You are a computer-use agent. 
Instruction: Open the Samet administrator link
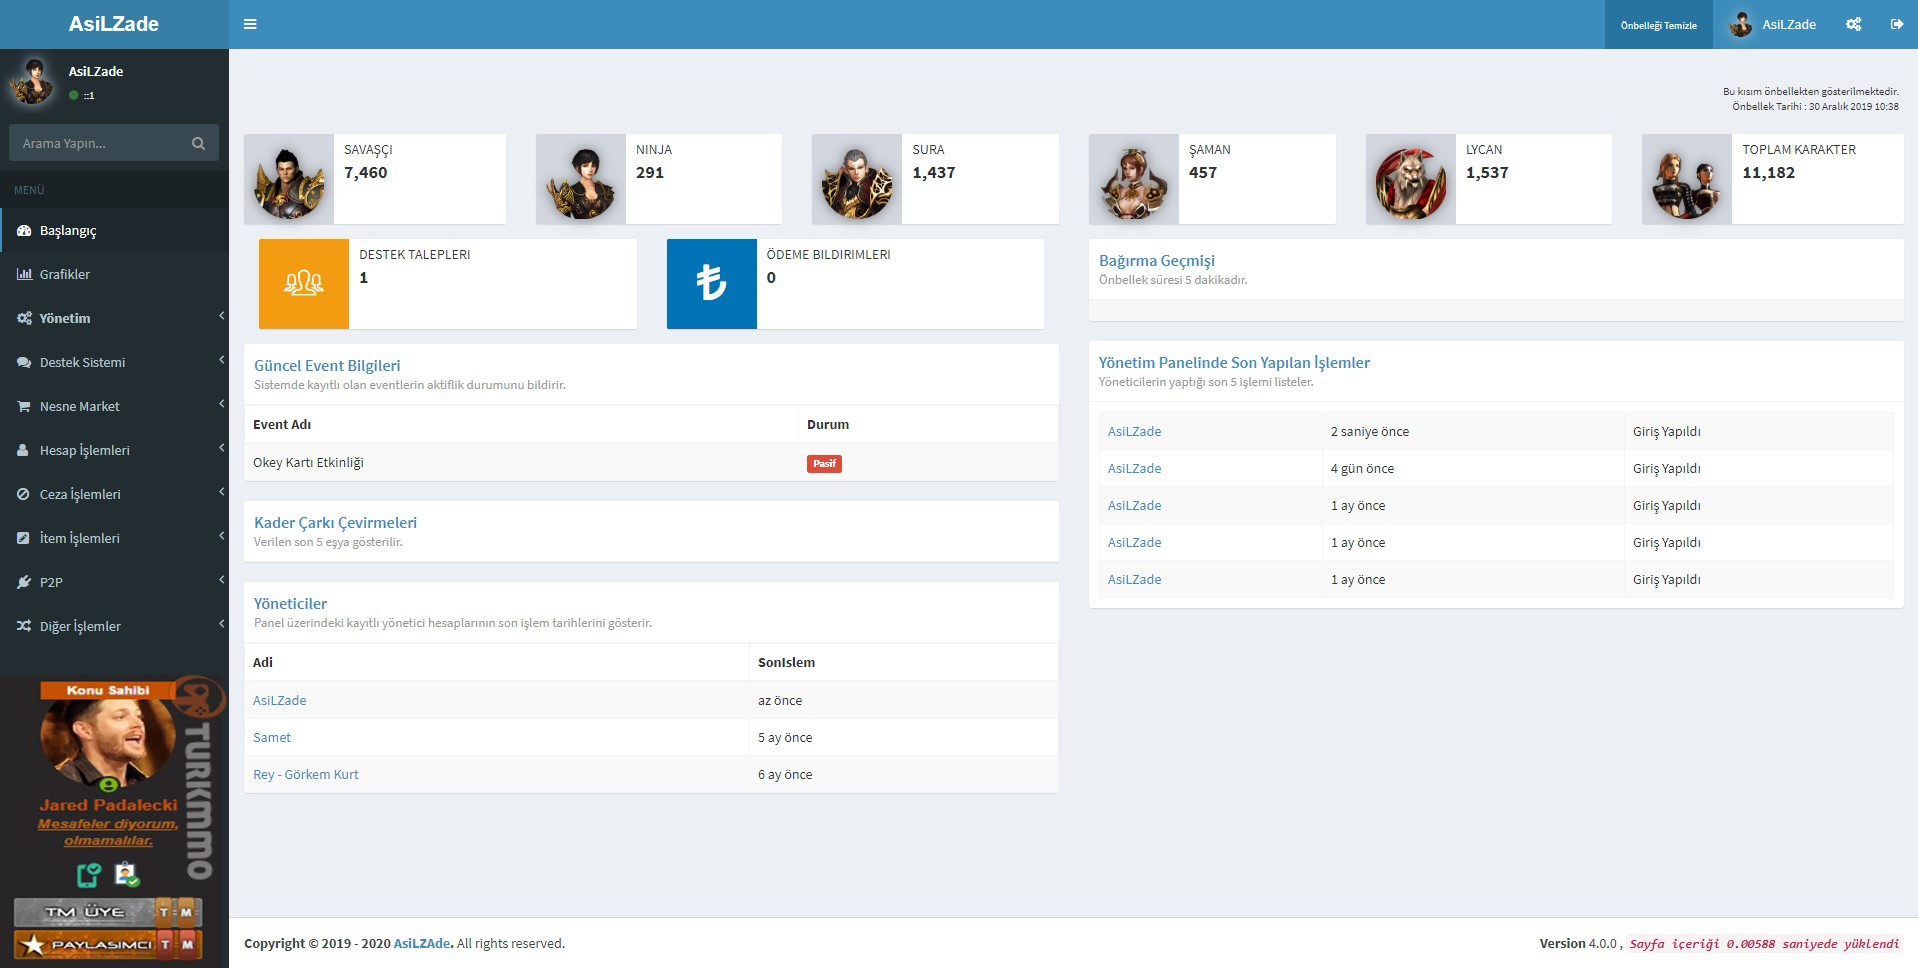[272, 737]
